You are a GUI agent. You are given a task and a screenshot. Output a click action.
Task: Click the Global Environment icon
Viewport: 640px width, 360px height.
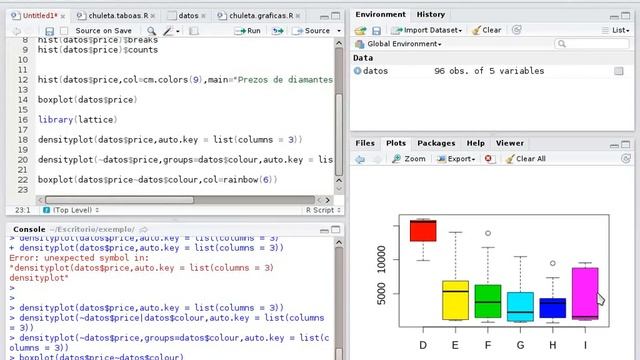pyautogui.click(x=359, y=44)
